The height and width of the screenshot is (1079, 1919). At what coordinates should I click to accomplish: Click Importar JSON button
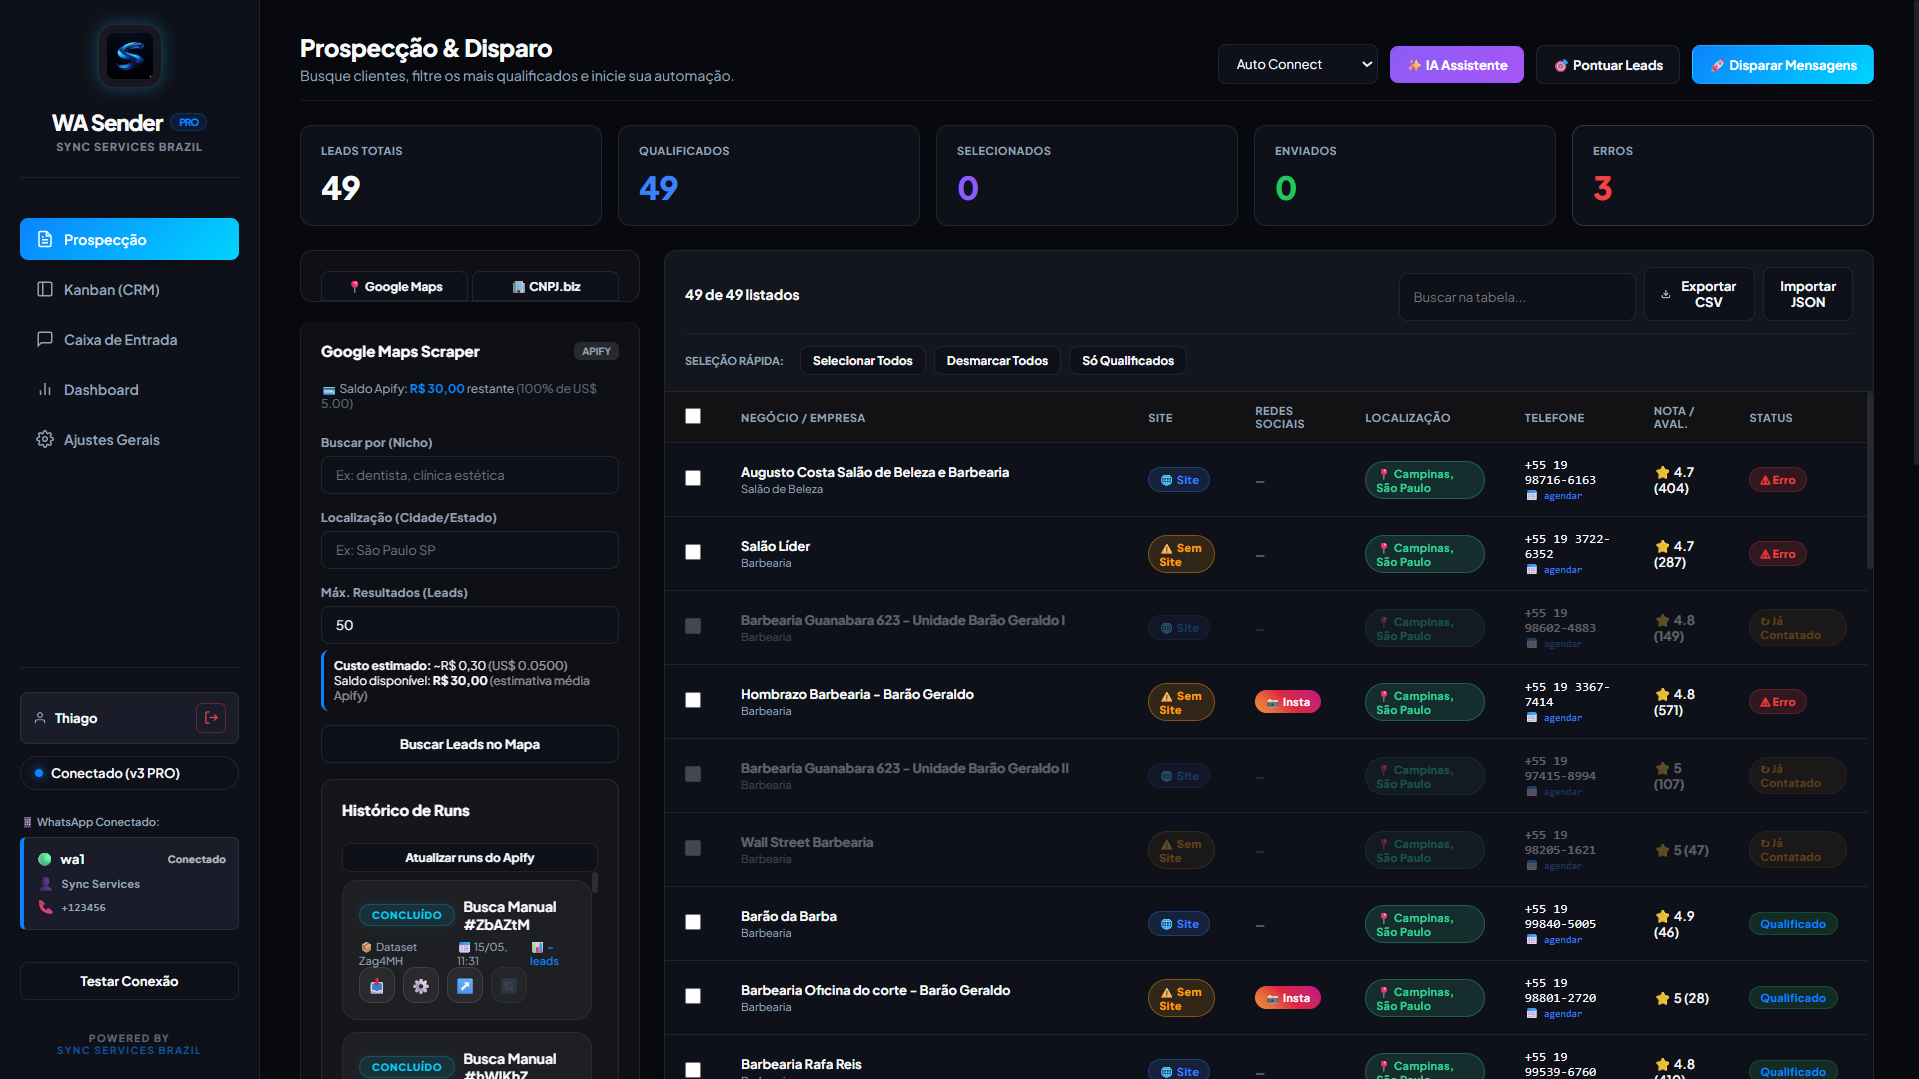pyautogui.click(x=1808, y=294)
